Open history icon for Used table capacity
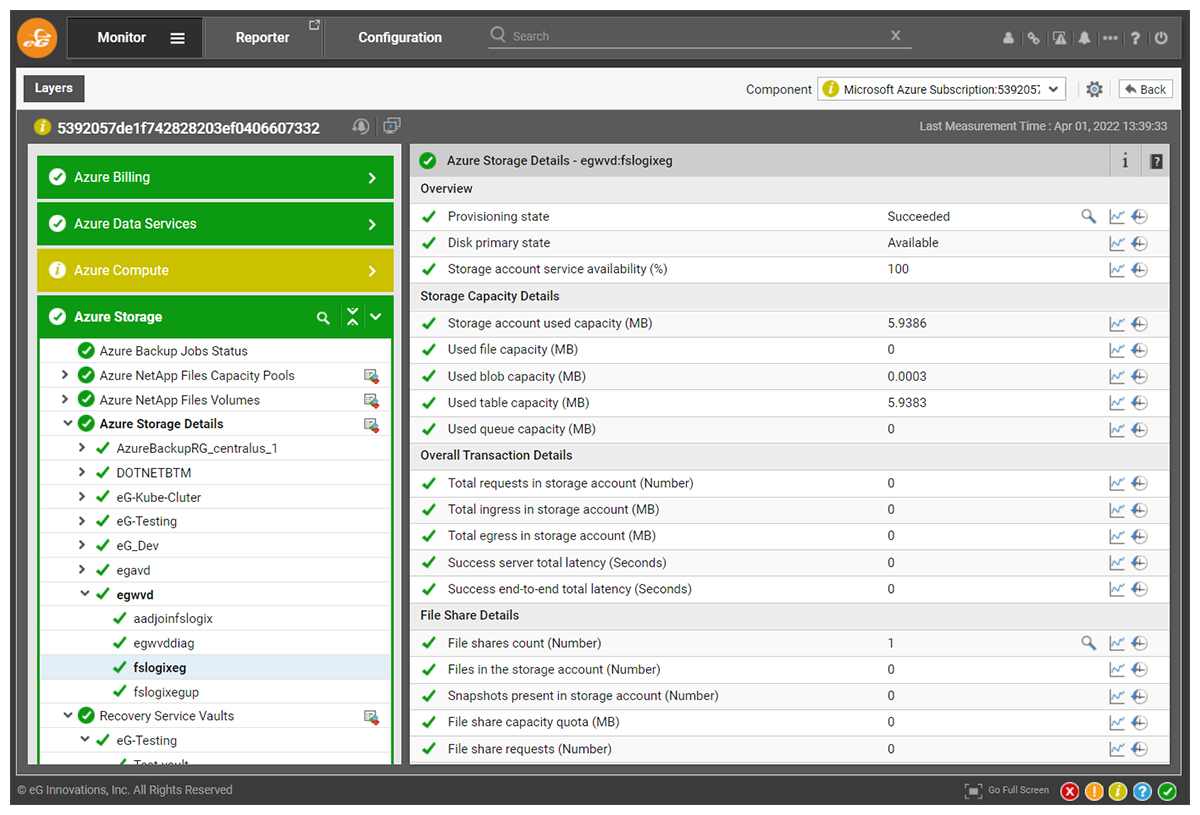This screenshot has width=1200, height=815. [x=1139, y=403]
